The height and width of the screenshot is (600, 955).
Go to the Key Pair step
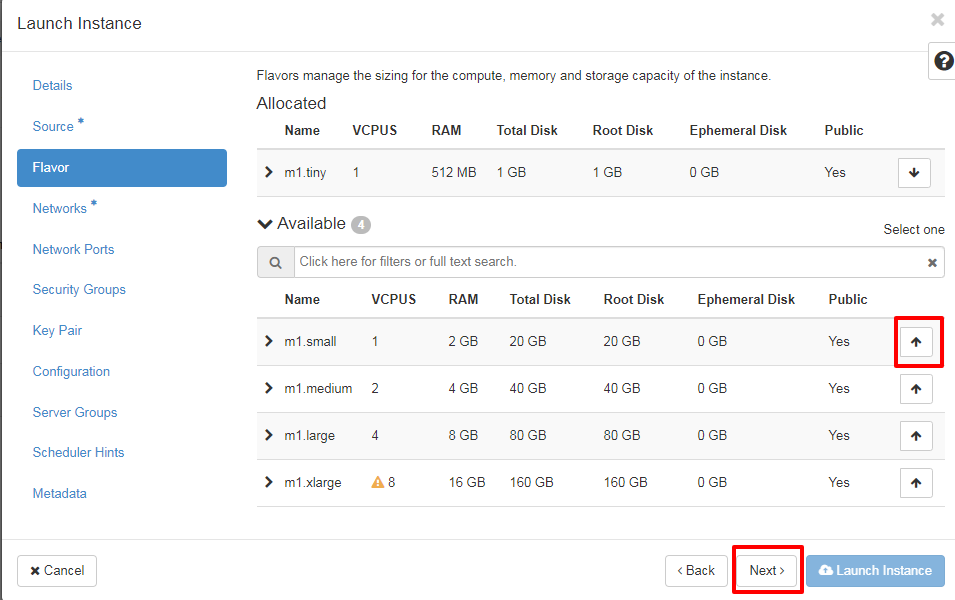tap(57, 331)
